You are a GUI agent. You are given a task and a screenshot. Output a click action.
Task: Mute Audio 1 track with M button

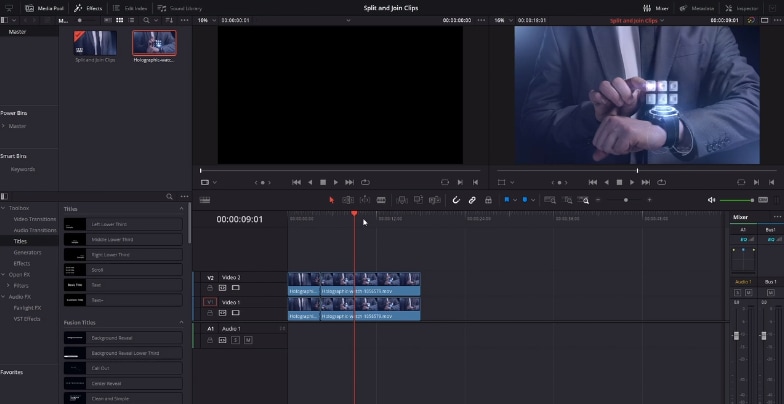[248, 340]
